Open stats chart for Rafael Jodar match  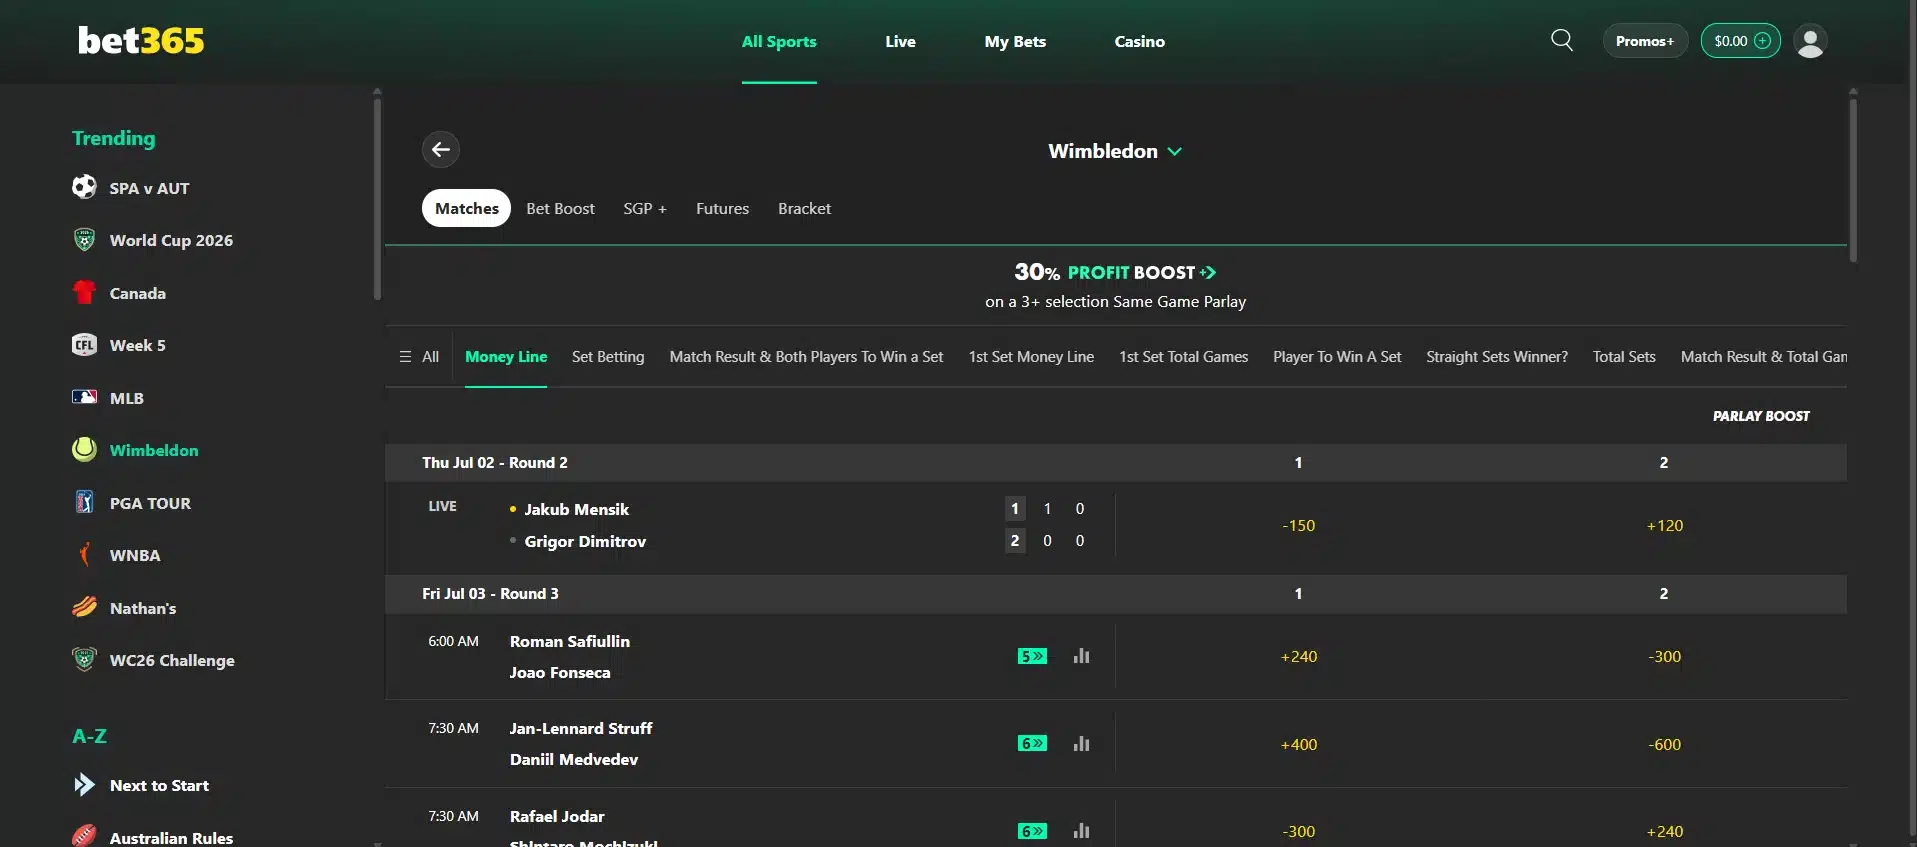[x=1081, y=831]
